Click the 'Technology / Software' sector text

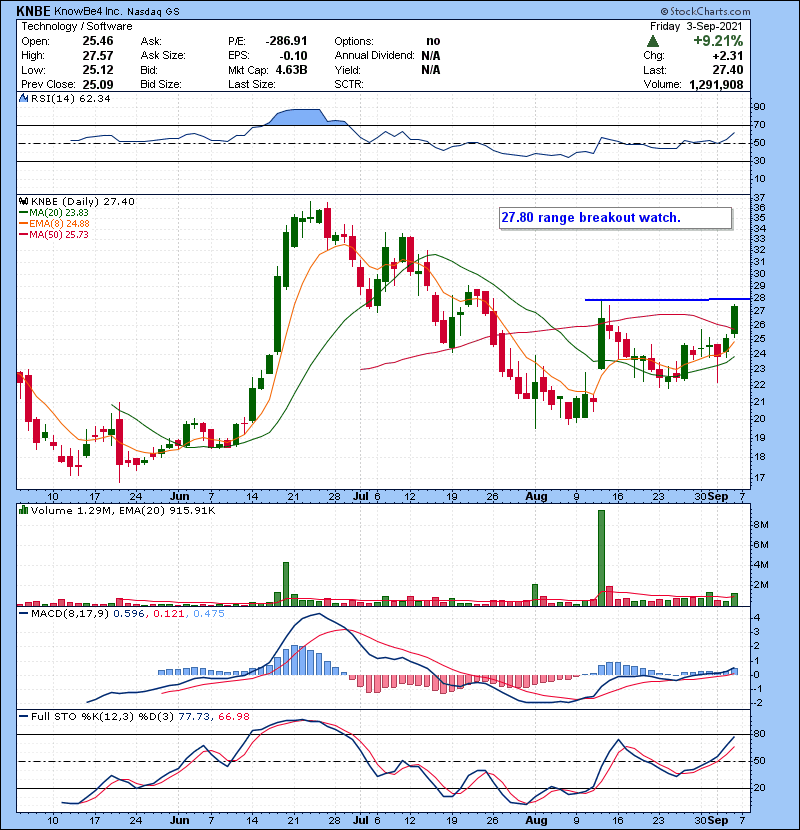pyautogui.click(x=77, y=26)
